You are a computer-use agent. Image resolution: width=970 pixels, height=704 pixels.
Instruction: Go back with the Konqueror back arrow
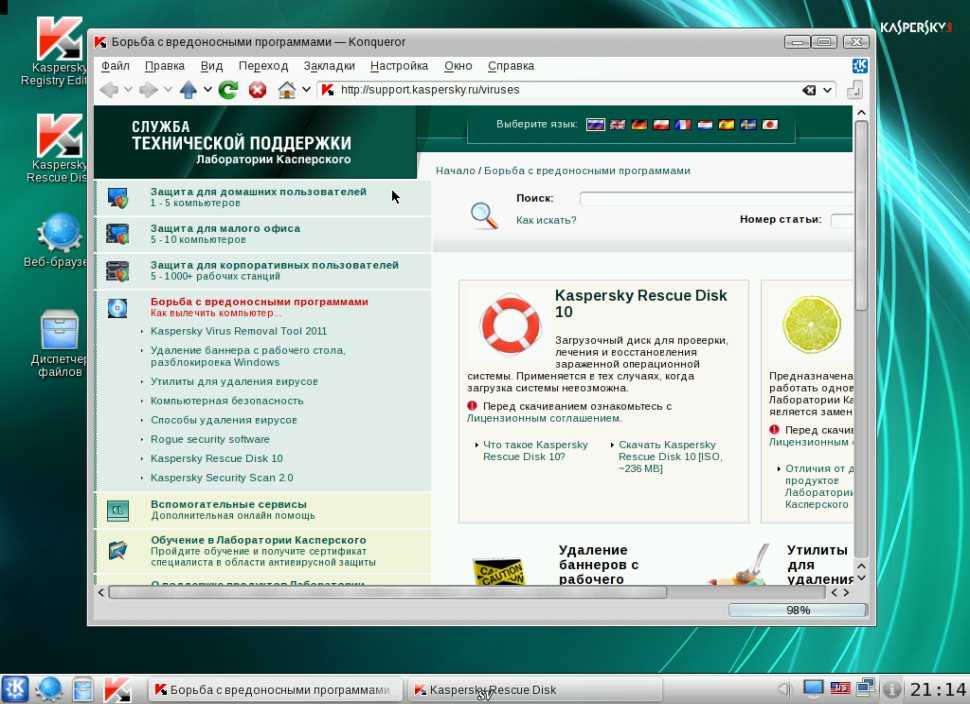click(x=109, y=90)
